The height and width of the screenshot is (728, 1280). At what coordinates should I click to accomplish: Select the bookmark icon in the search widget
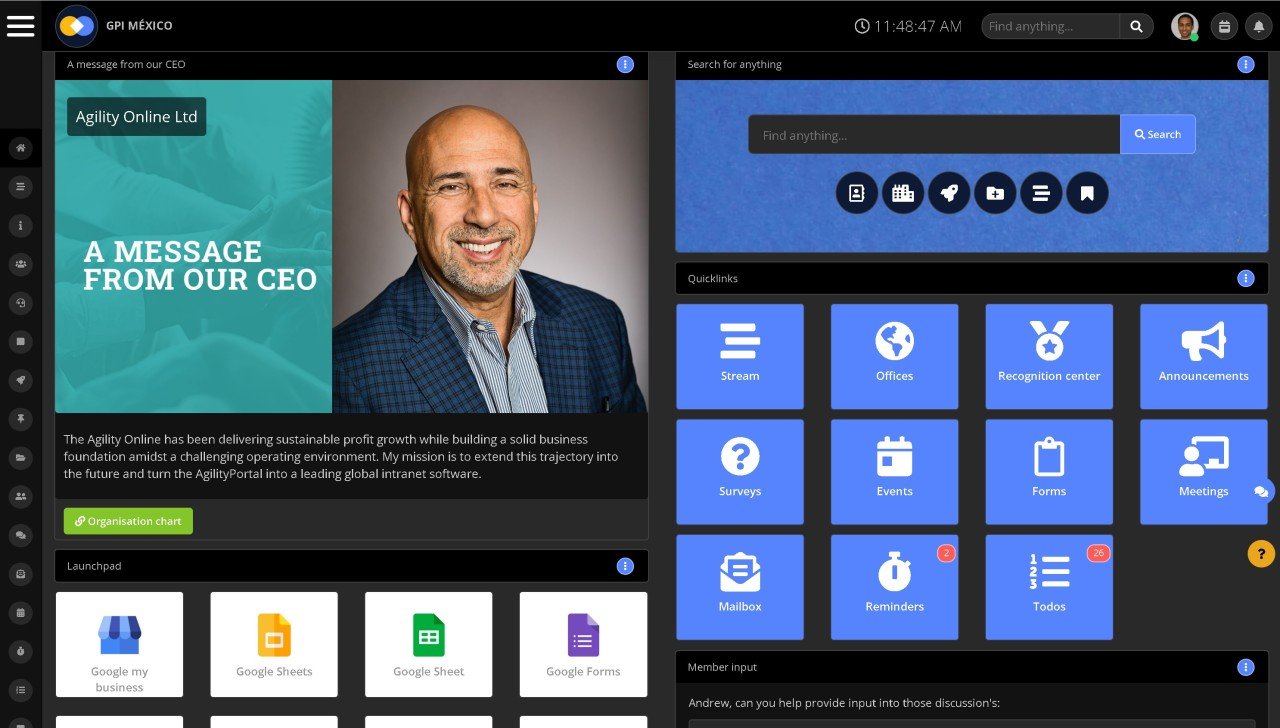1087,193
